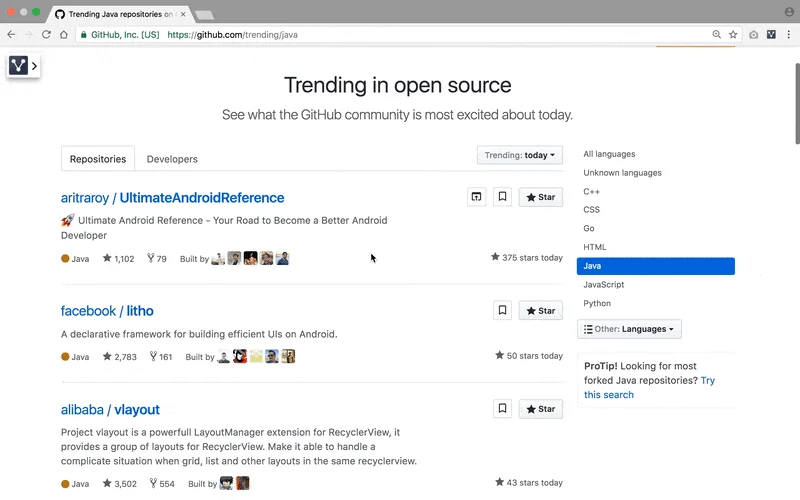800x500 pixels.
Task: Click the zoom magnifier icon in address bar
Action: coord(716,34)
